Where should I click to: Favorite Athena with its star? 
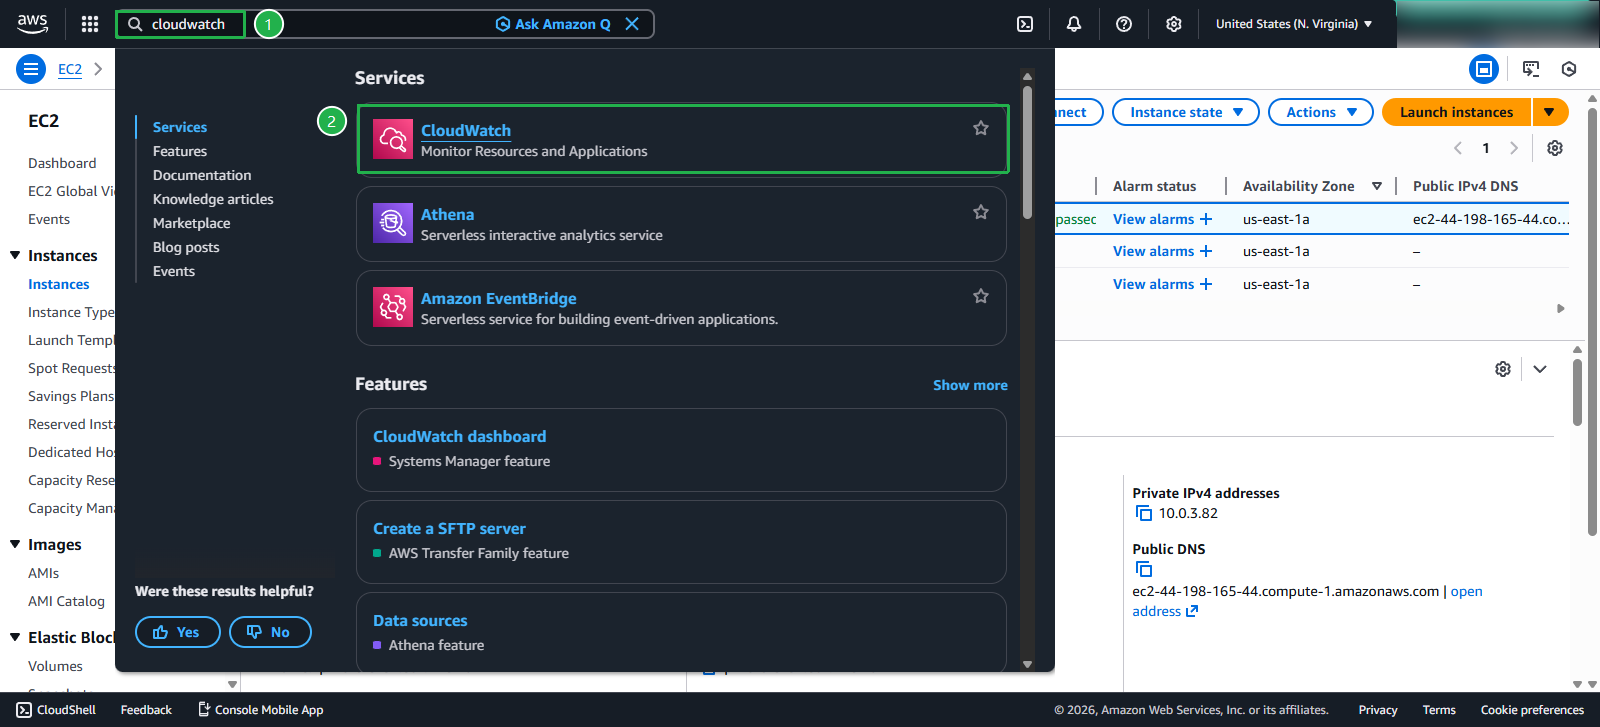click(981, 212)
